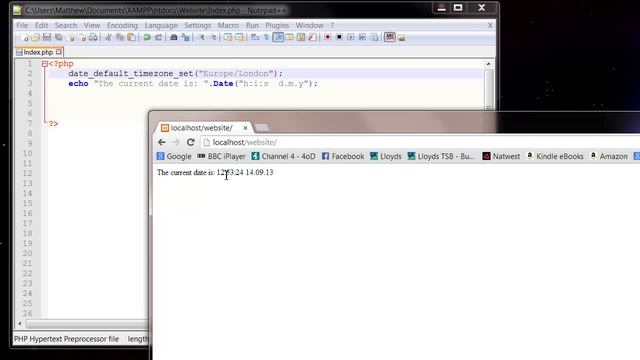Click the Zoom Out toolbar icon

(x=213, y=38)
